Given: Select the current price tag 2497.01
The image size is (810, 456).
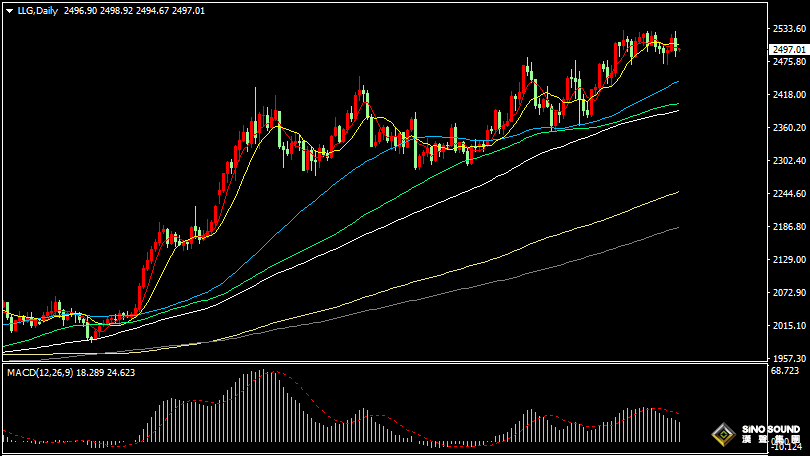Looking at the screenshot, I should point(788,49).
